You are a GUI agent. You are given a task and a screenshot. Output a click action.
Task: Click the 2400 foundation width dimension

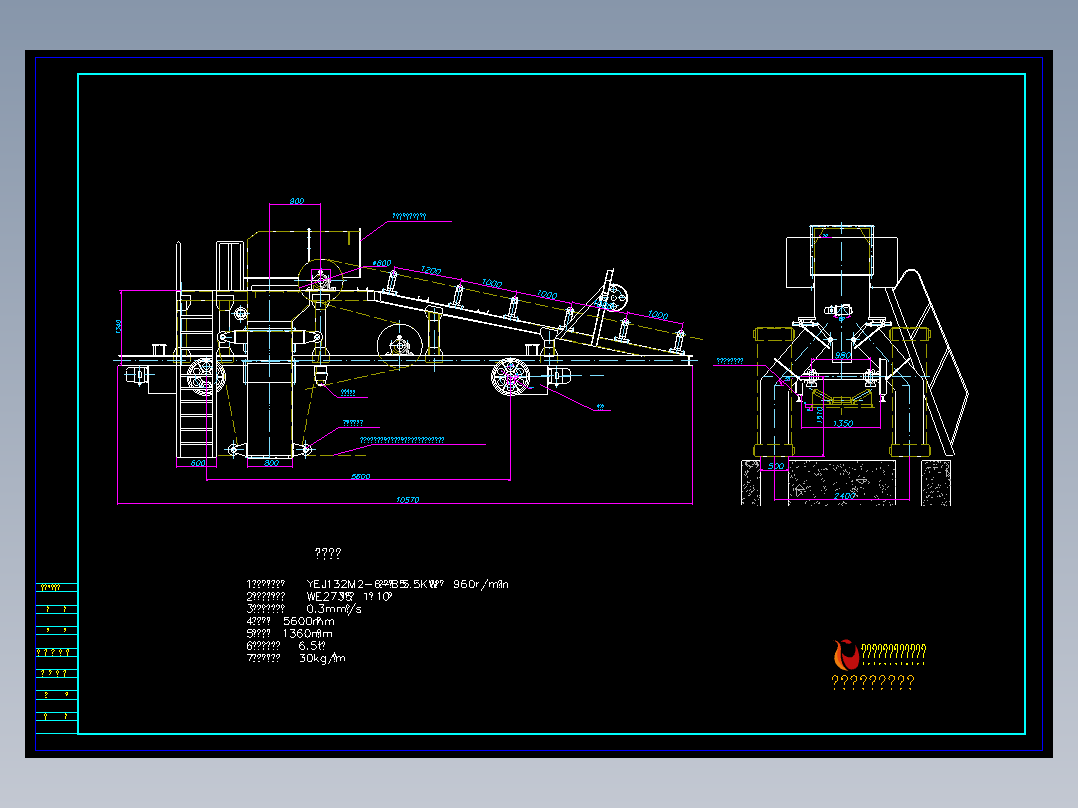(844, 495)
